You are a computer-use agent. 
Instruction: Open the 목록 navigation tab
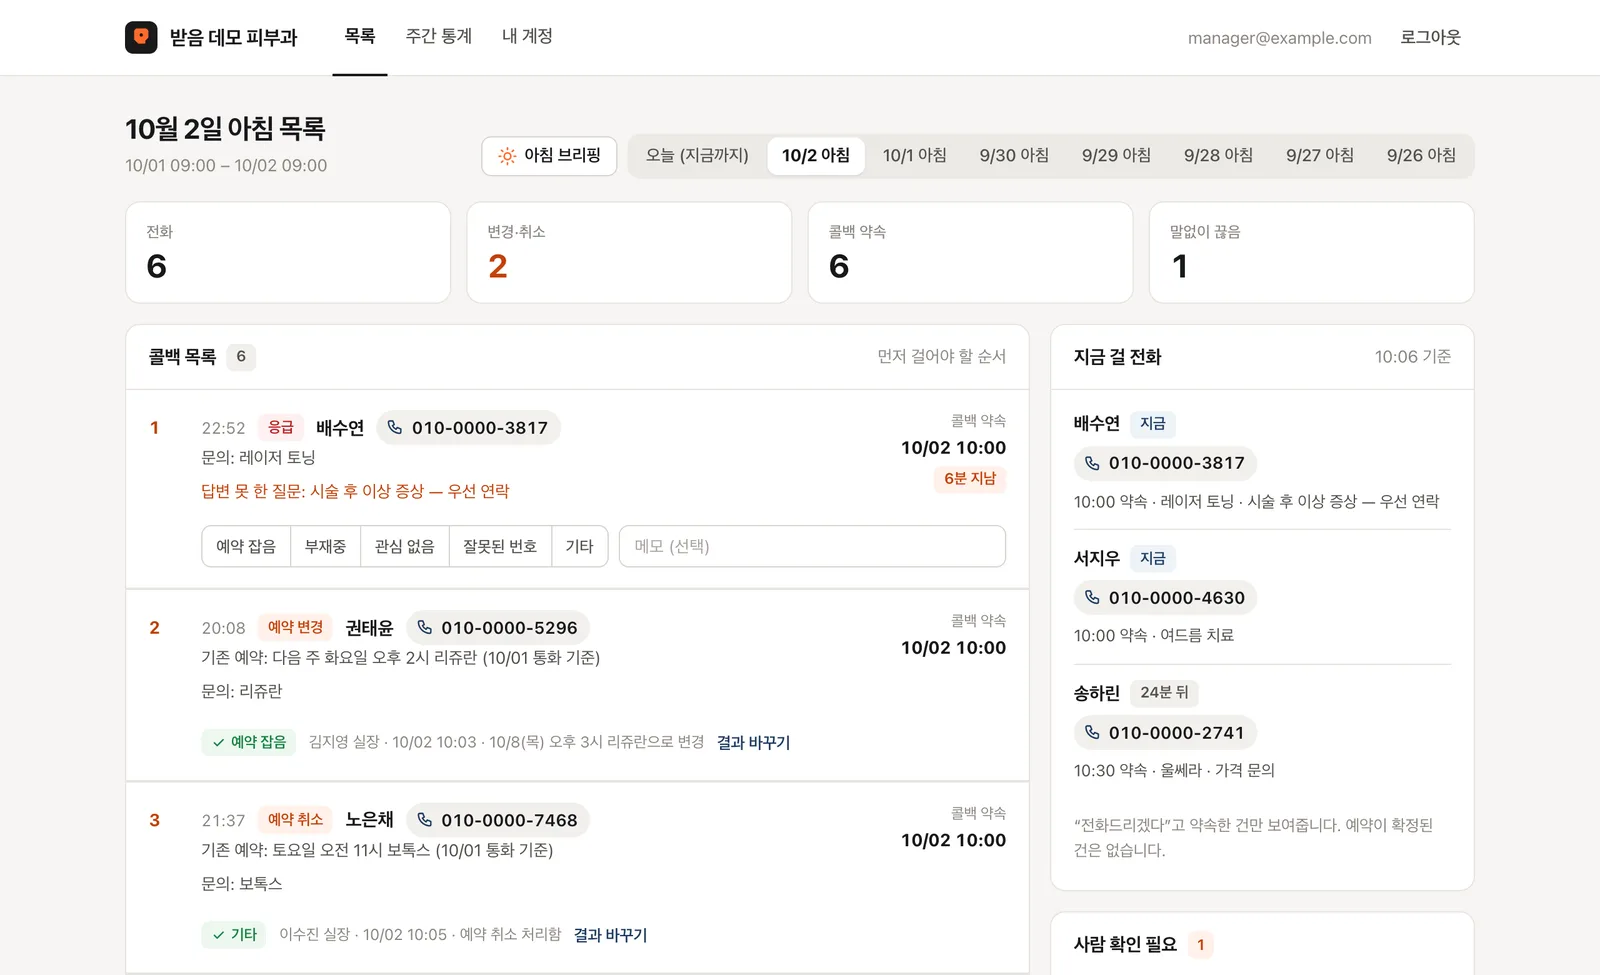[360, 37]
